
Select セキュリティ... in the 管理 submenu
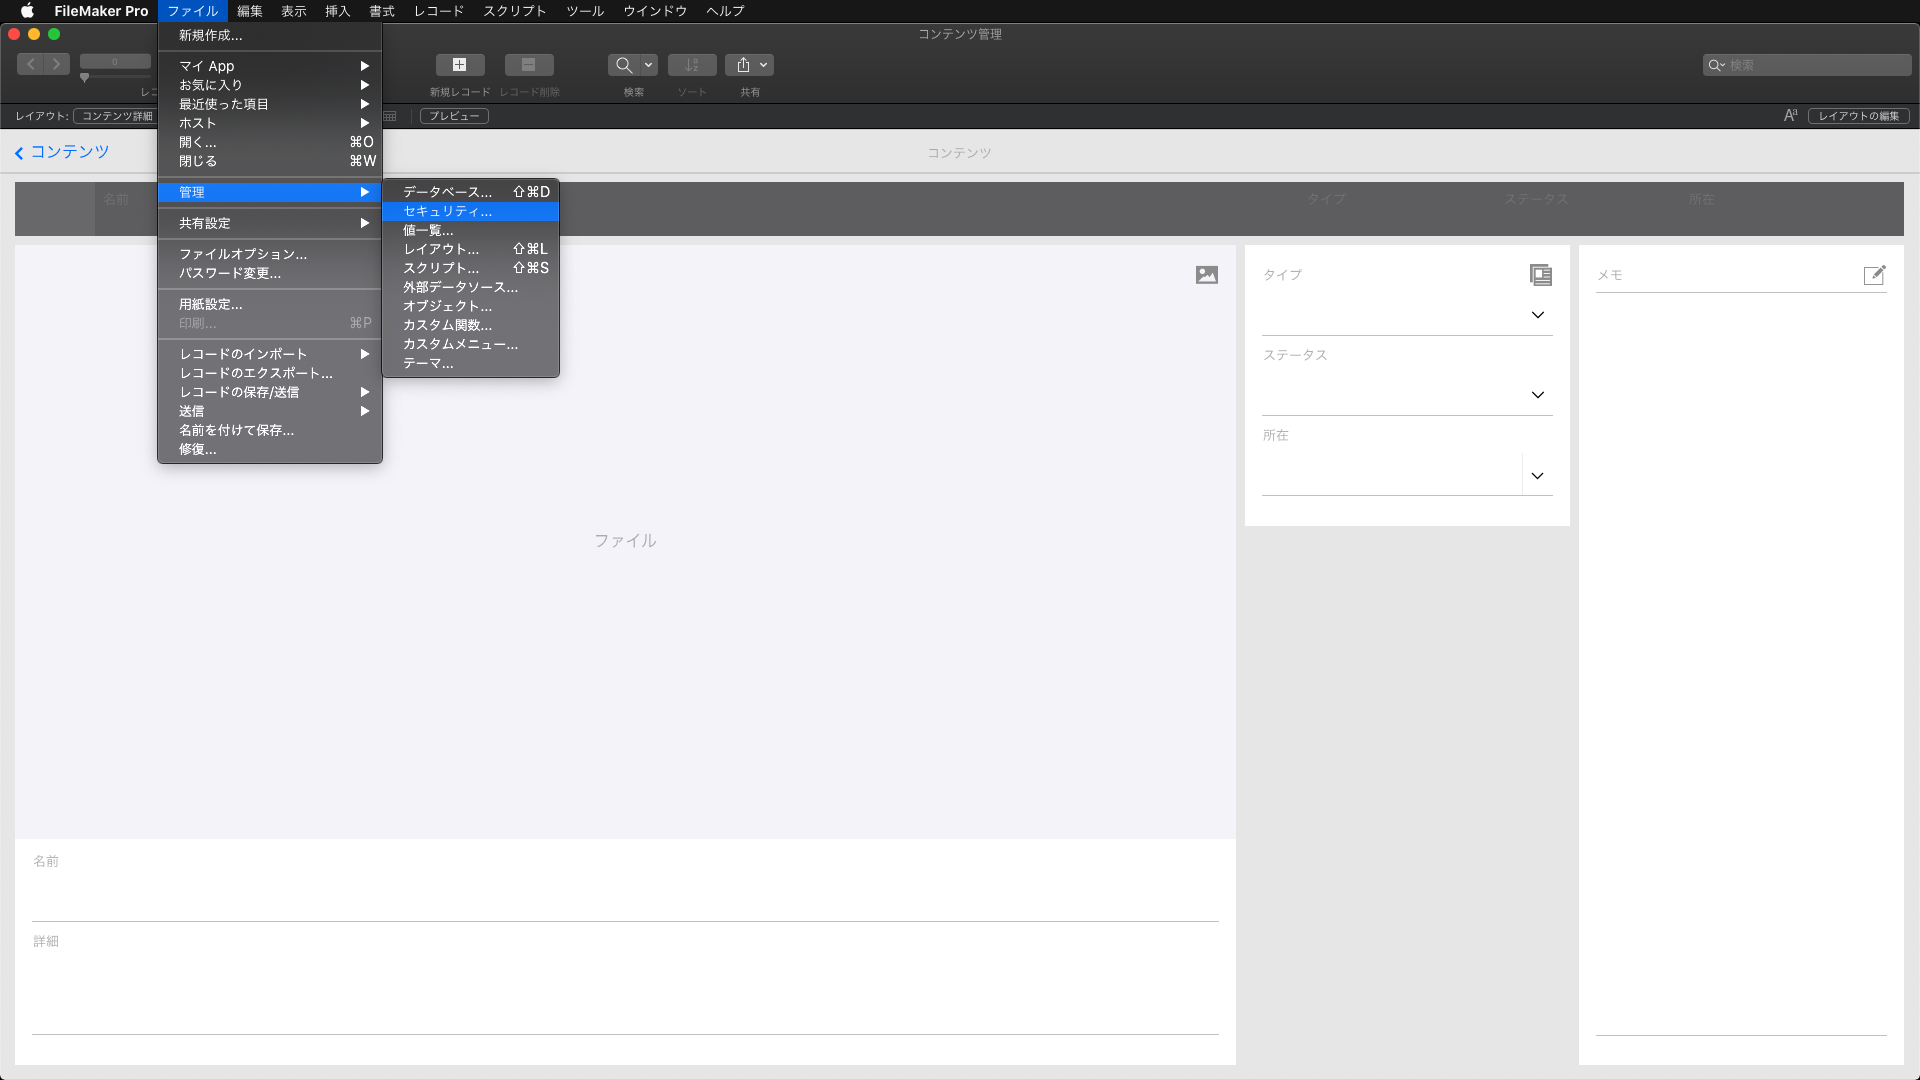coord(447,211)
